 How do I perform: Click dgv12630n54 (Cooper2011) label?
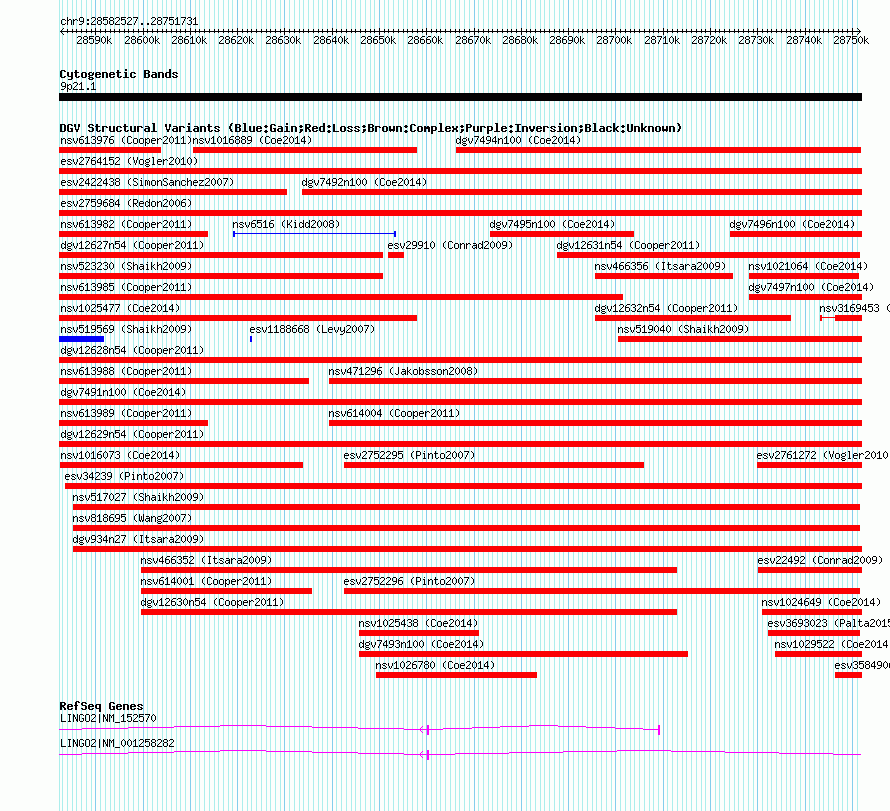pyautogui.click(x=212, y=602)
